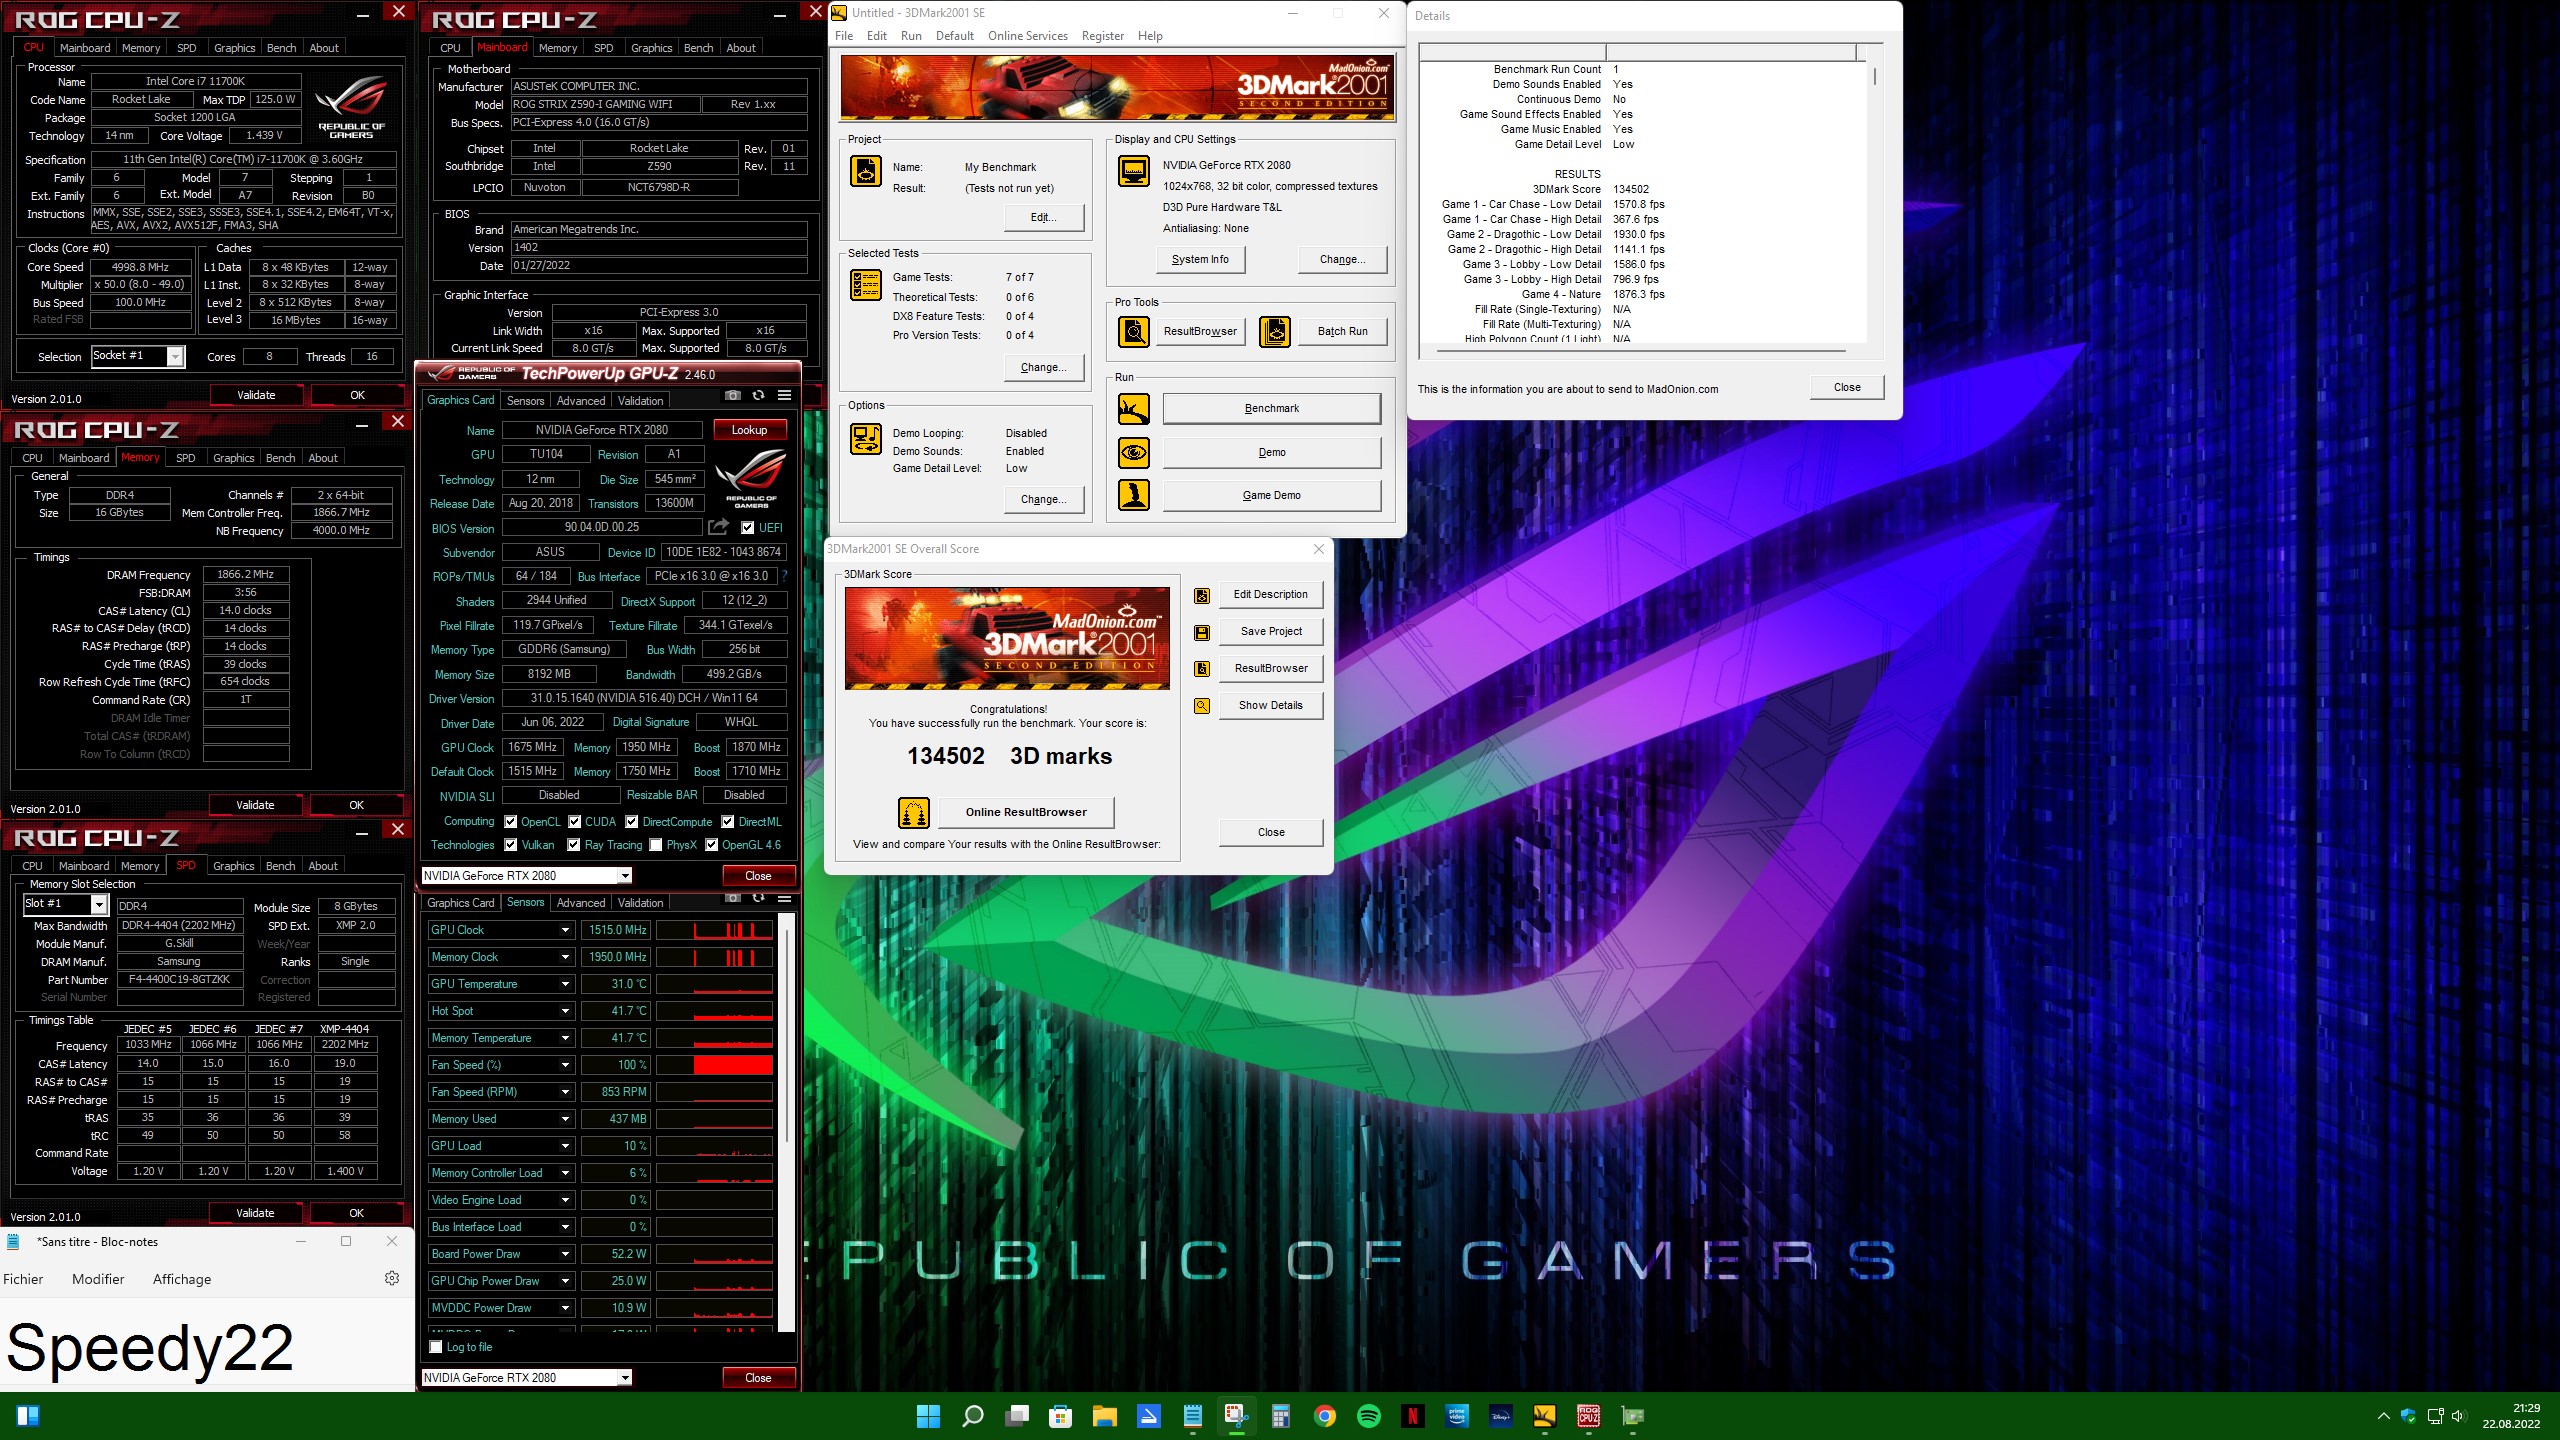Screen dimensions: 2560x1440
Task: Click the ResultBrowser icon in Overall Score dialog
Action: click(1202, 669)
